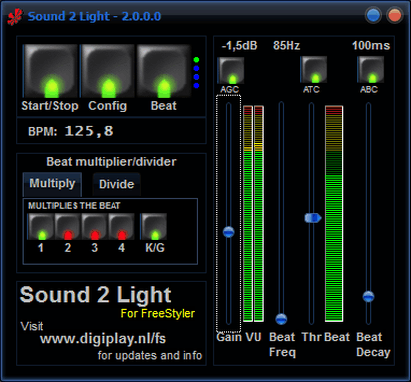The image size is (411, 382).
Task: Click the Beat Freq slider knob
Action: 281,319
